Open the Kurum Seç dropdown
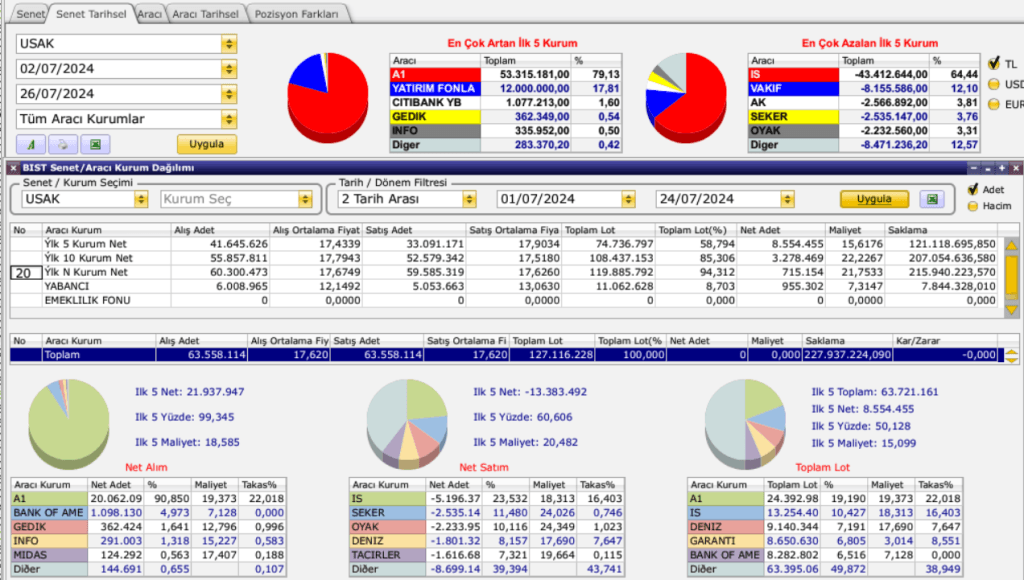Image resolution: width=1024 pixels, height=580 pixels. click(x=305, y=199)
